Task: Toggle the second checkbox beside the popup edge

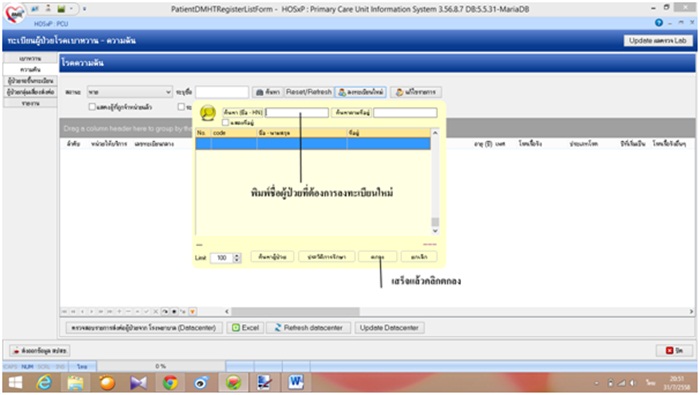Action: click(x=181, y=107)
